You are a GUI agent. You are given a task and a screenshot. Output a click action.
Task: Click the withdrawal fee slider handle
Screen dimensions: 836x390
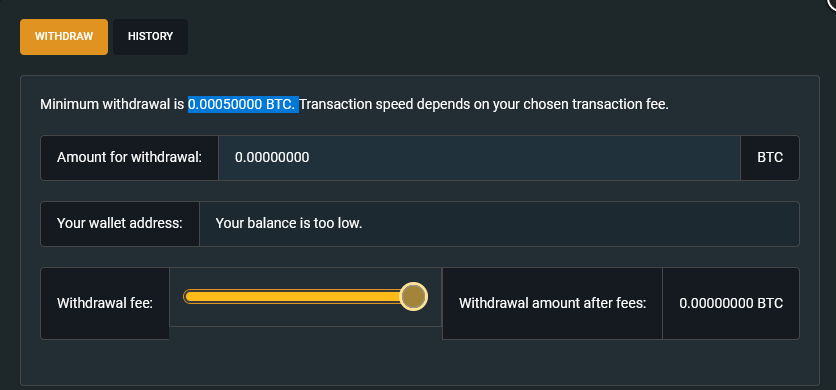(413, 297)
